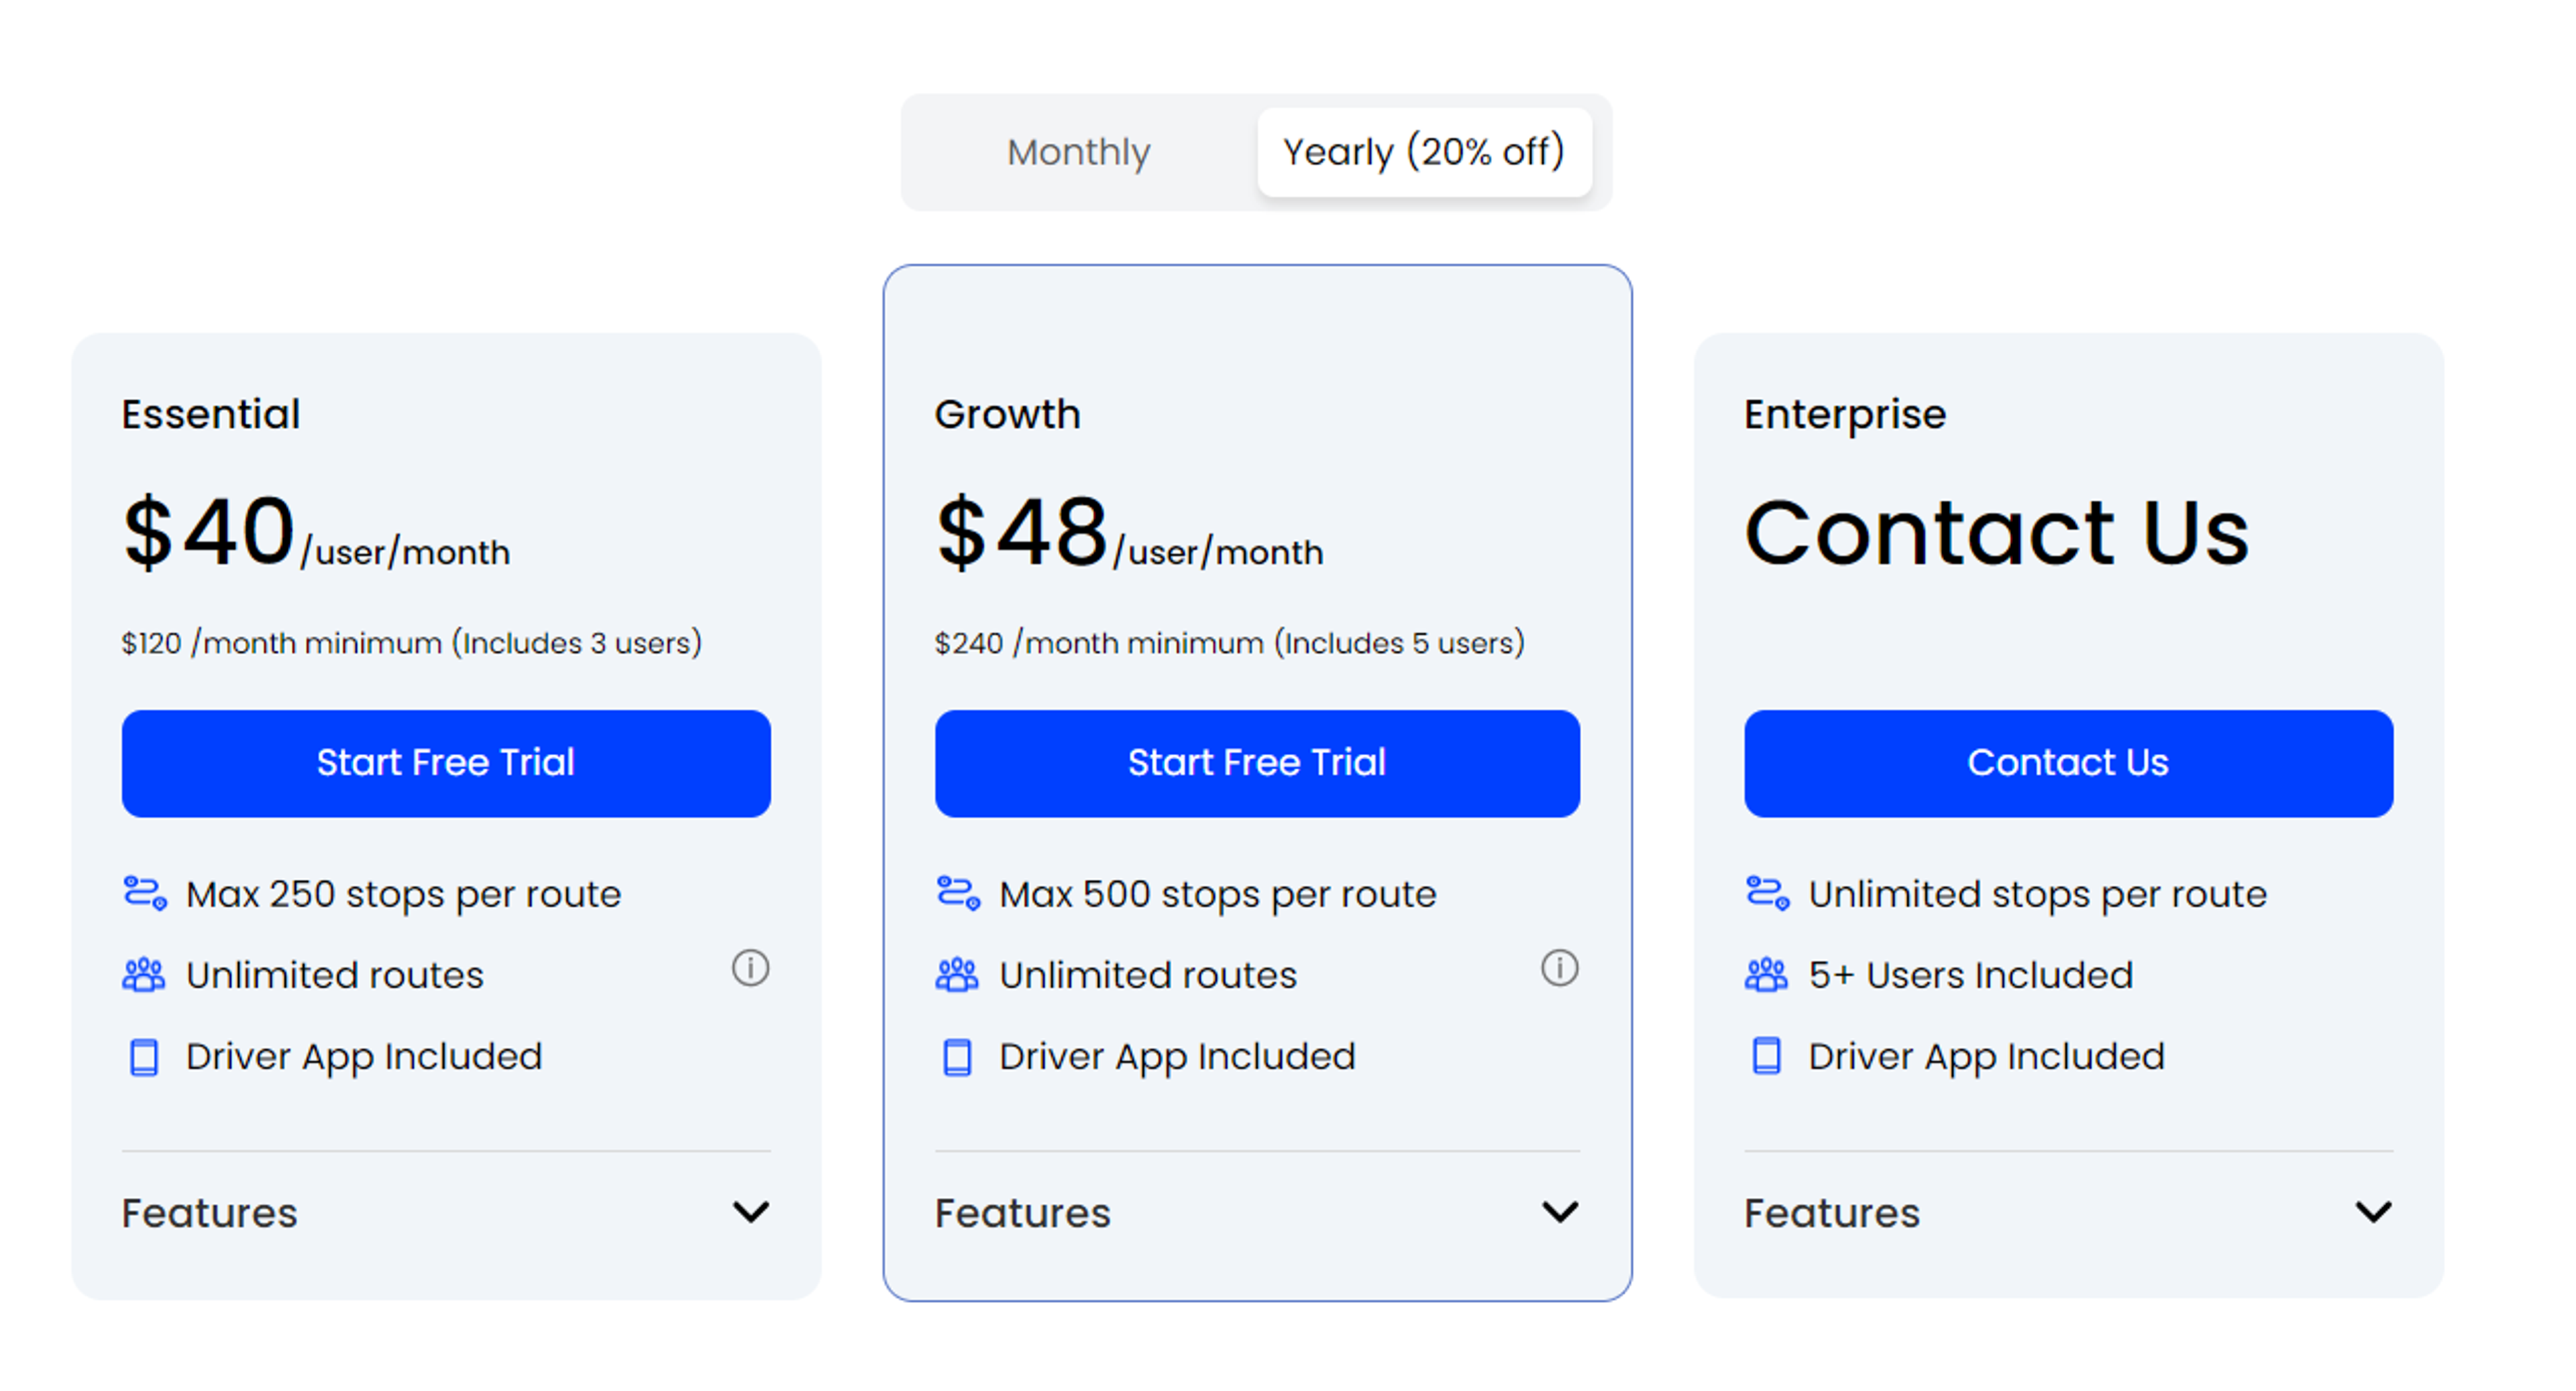
Task: Start Free Trial for Essential plan
Action: coord(446,763)
